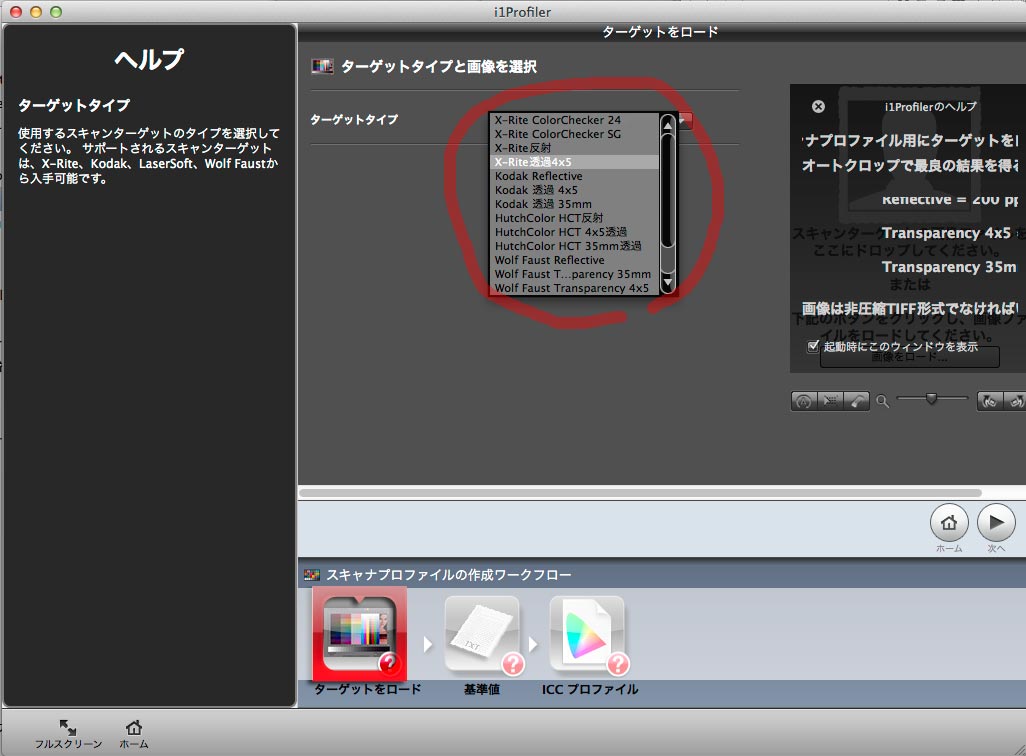Select X-Rite ColorChecker 24 from the list
The image size is (1026, 756).
pyautogui.click(x=574, y=120)
